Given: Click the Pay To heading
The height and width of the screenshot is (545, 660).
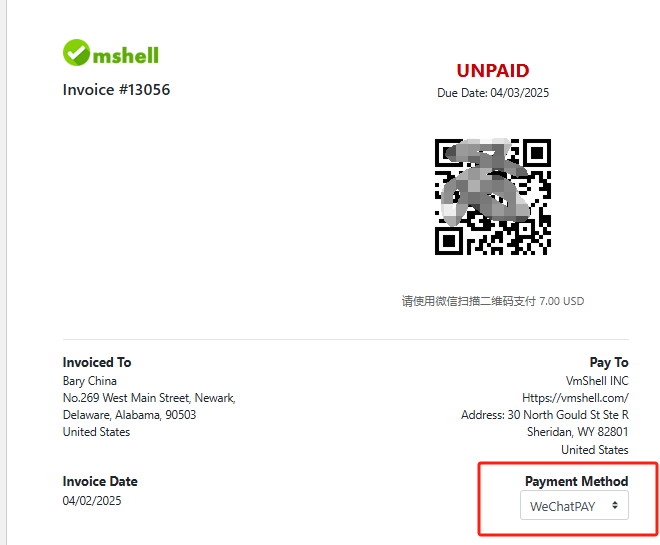Looking at the screenshot, I should (x=609, y=362).
